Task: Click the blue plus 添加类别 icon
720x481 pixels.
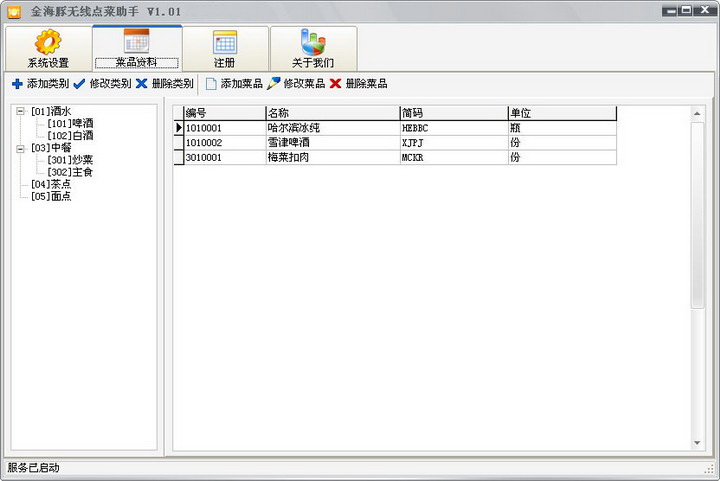Action: click(17, 84)
